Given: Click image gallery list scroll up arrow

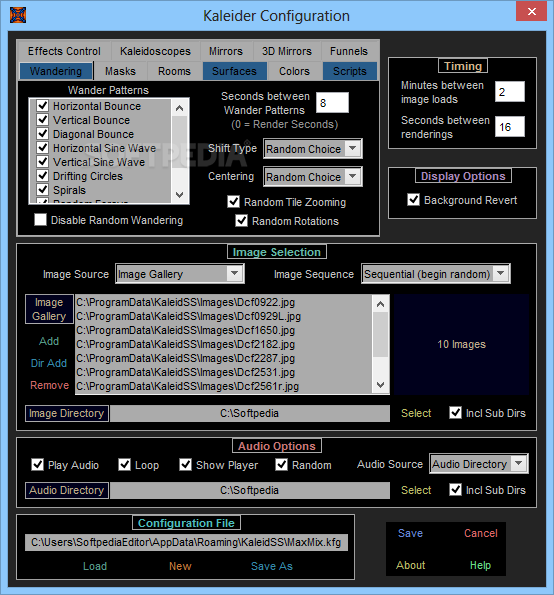Looking at the screenshot, I should click(x=381, y=304).
